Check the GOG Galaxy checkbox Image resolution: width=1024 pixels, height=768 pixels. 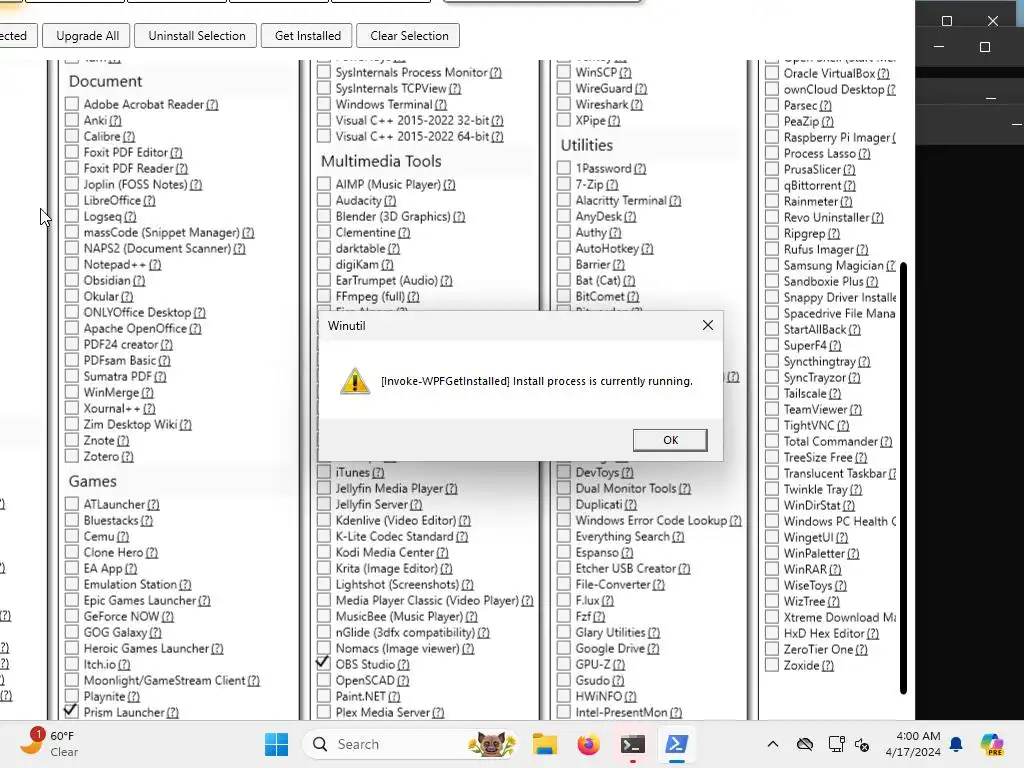click(x=72, y=632)
